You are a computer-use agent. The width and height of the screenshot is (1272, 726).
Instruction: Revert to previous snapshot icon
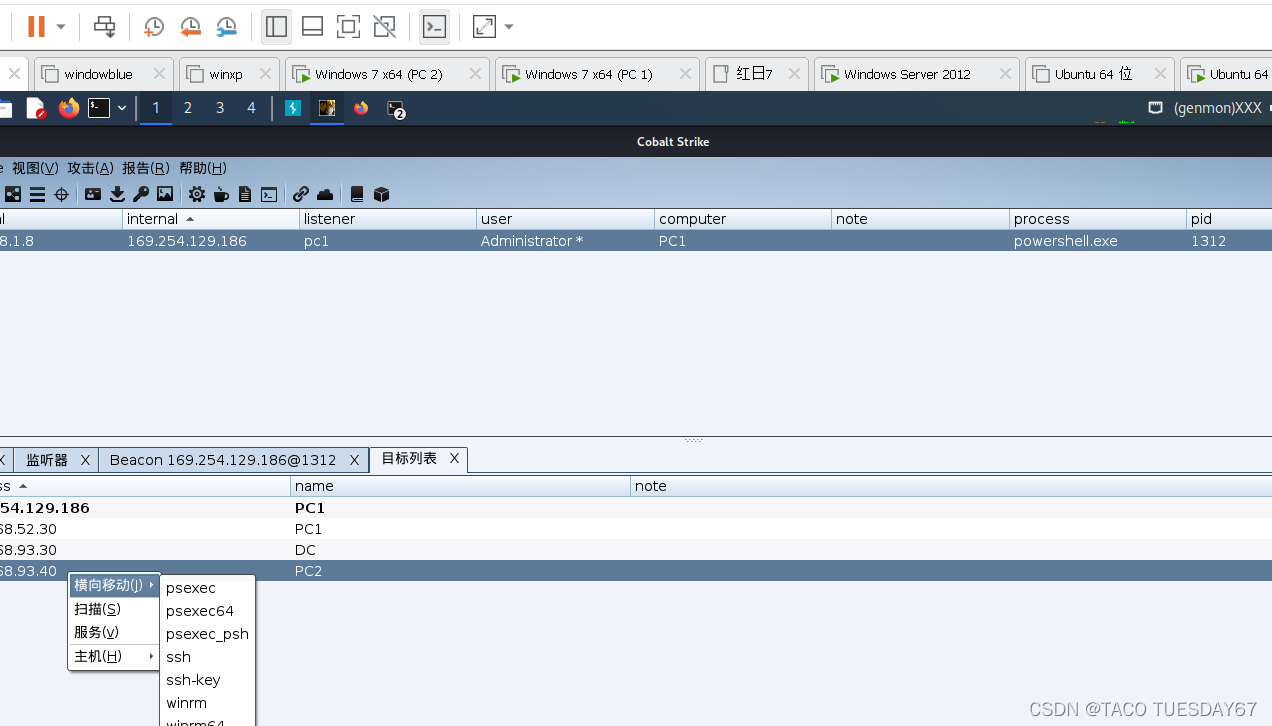point(190,27)
